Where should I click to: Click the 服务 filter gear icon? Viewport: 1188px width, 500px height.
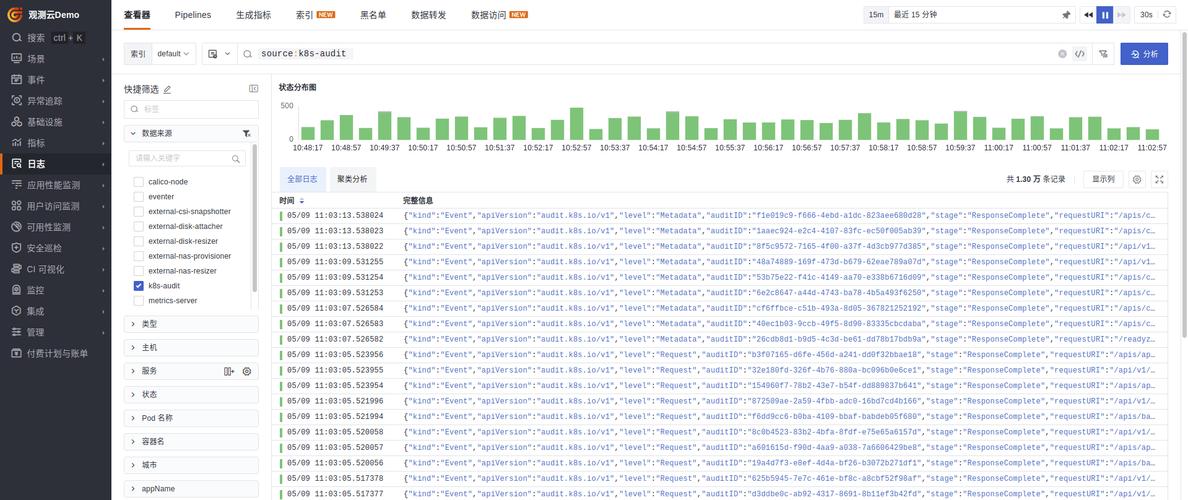click(x=246, y=371)
